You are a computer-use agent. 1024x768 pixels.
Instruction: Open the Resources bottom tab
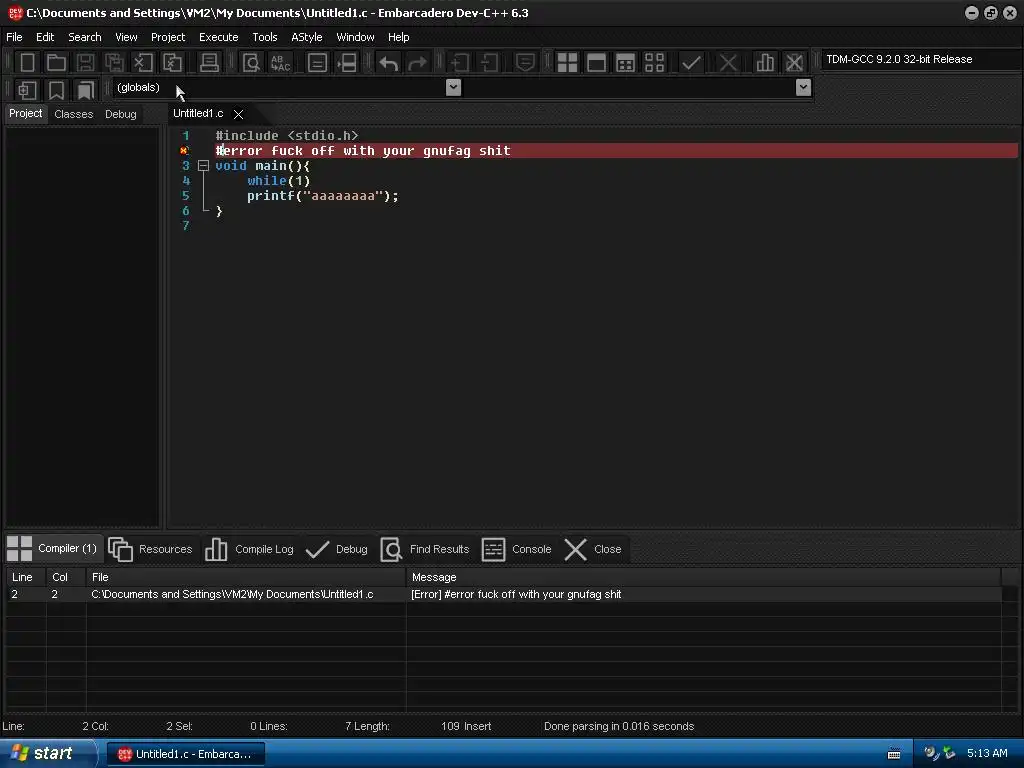pos(150,549)
